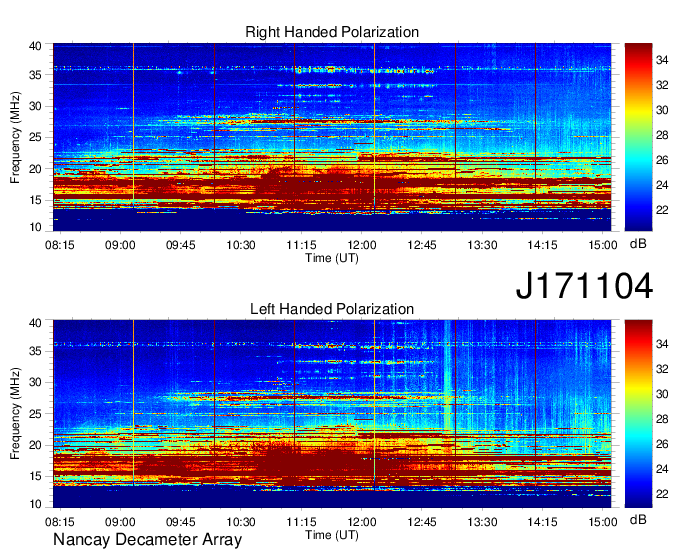Viewport: 680px width, 552px height.
Task: Click the 12:00 time tick on the right-handed plot
Action: [x=361, y=245]
